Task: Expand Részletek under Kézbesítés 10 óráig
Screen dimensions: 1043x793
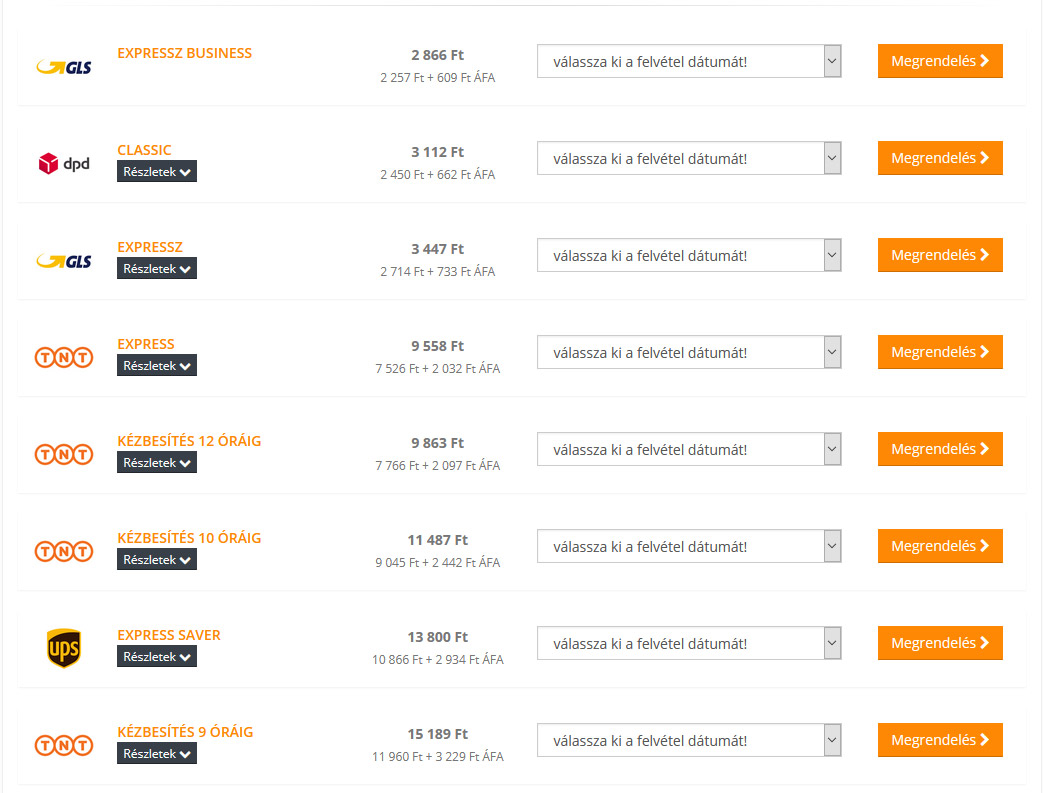Action: point(157,560)
